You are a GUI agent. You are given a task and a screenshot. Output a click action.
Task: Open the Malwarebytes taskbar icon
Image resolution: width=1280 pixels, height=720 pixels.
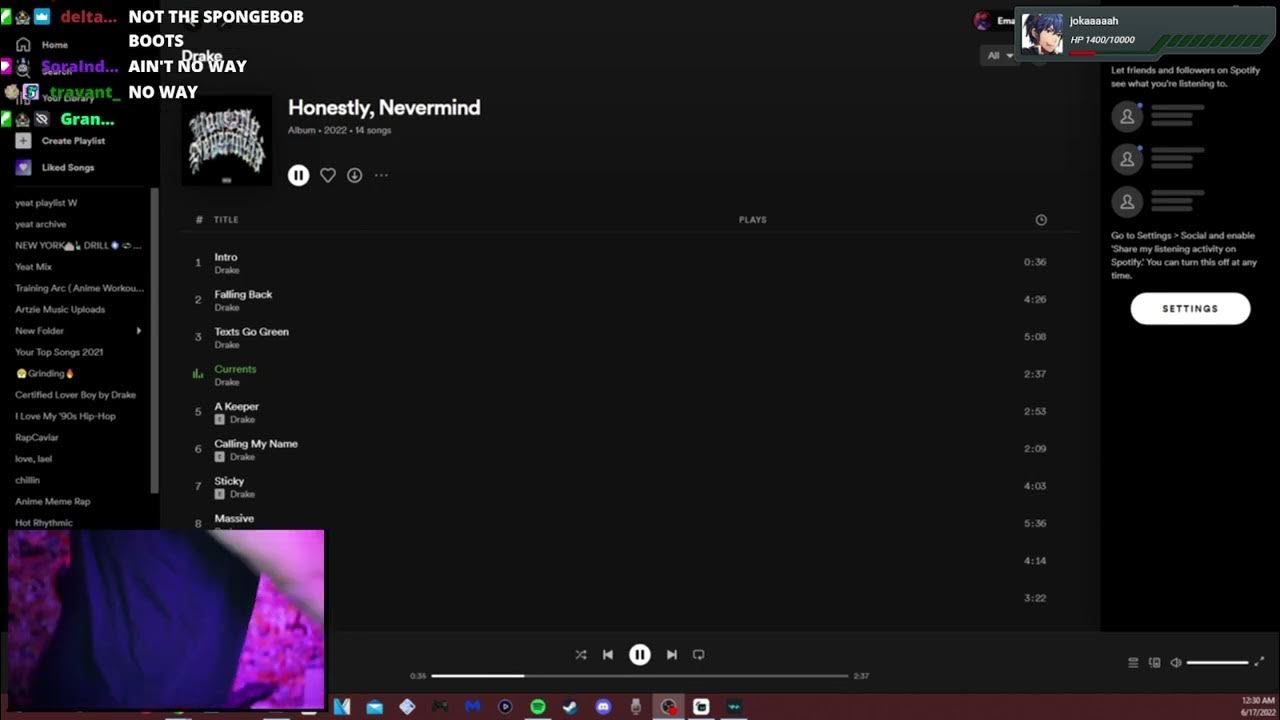[x=473, y=707]
